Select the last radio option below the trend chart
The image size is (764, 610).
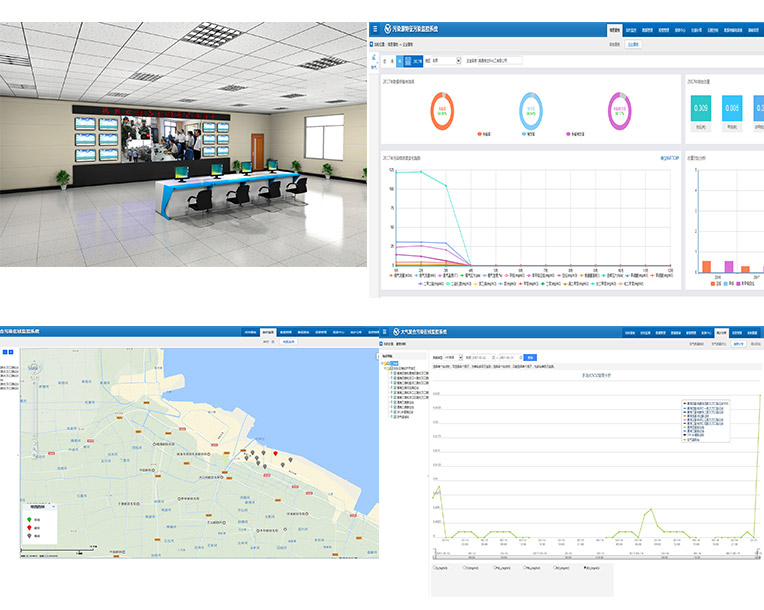point(585,568)
